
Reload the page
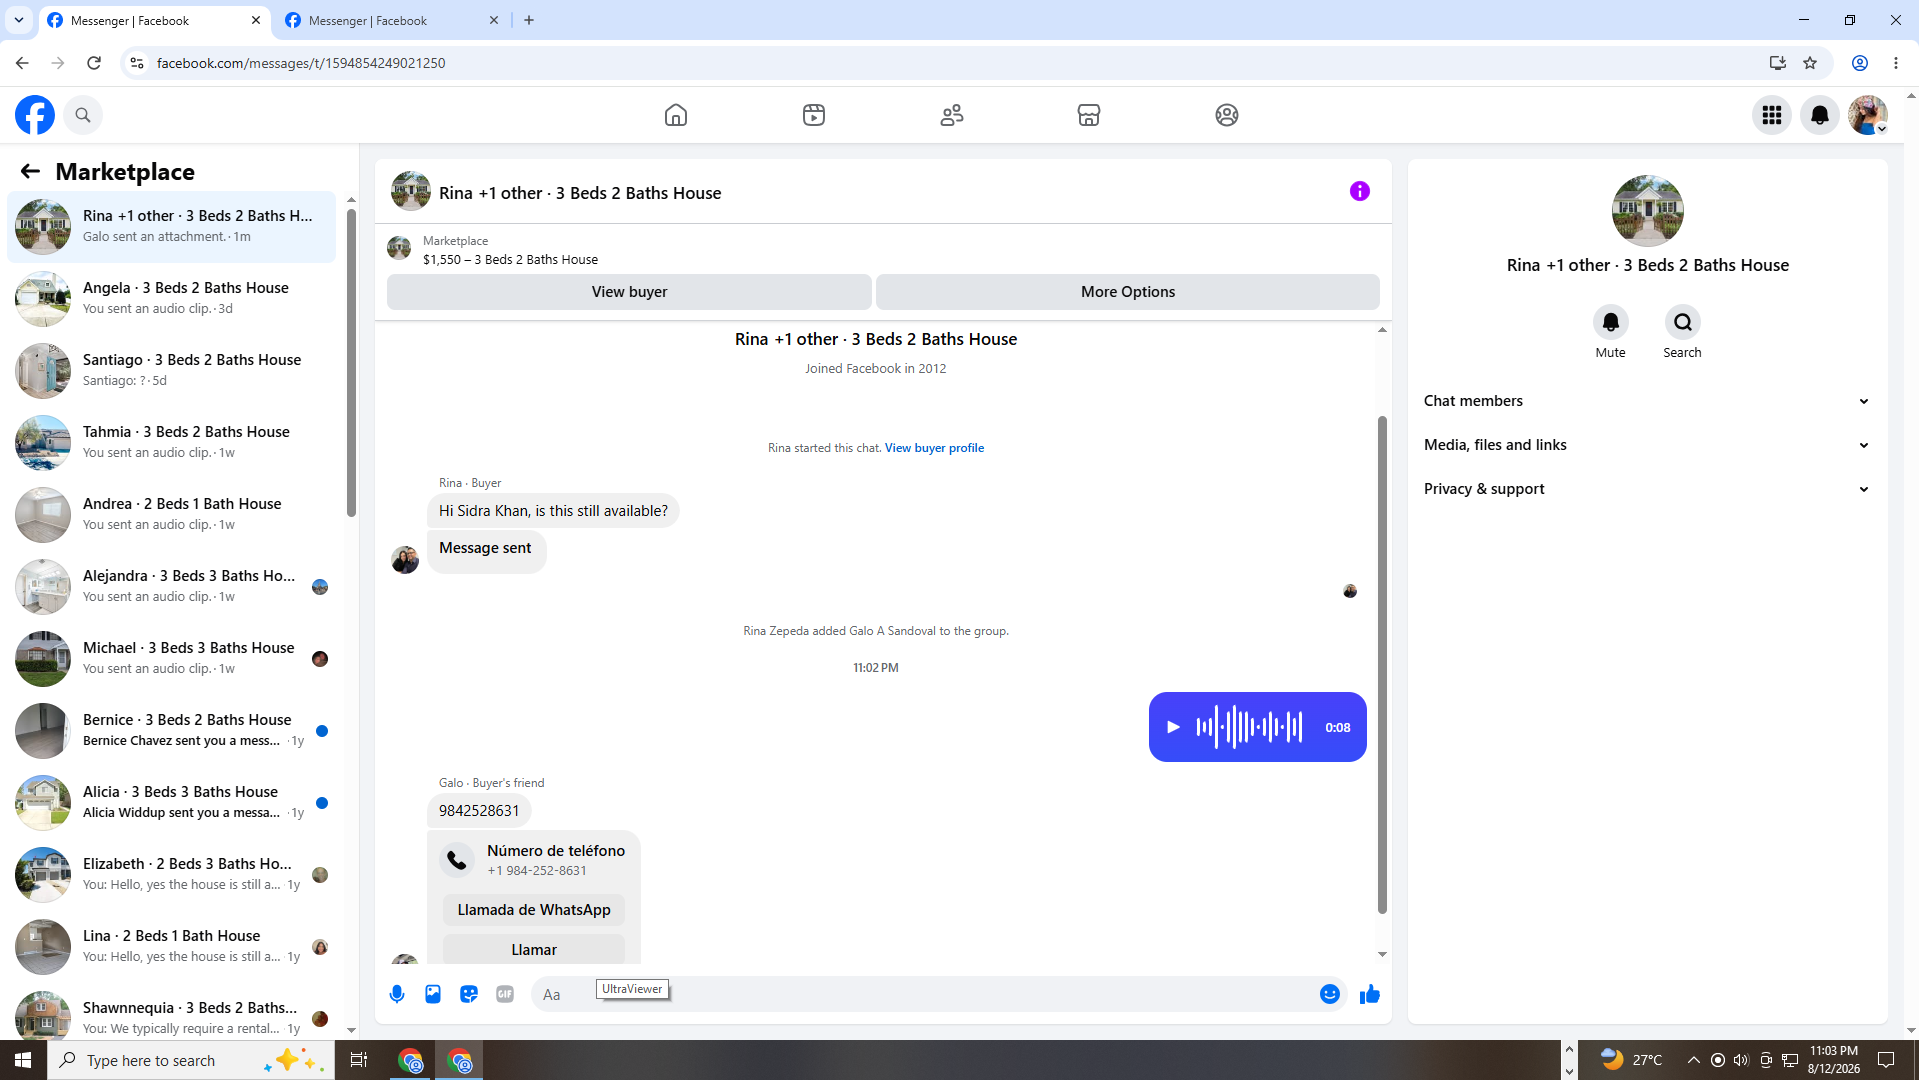94,63
